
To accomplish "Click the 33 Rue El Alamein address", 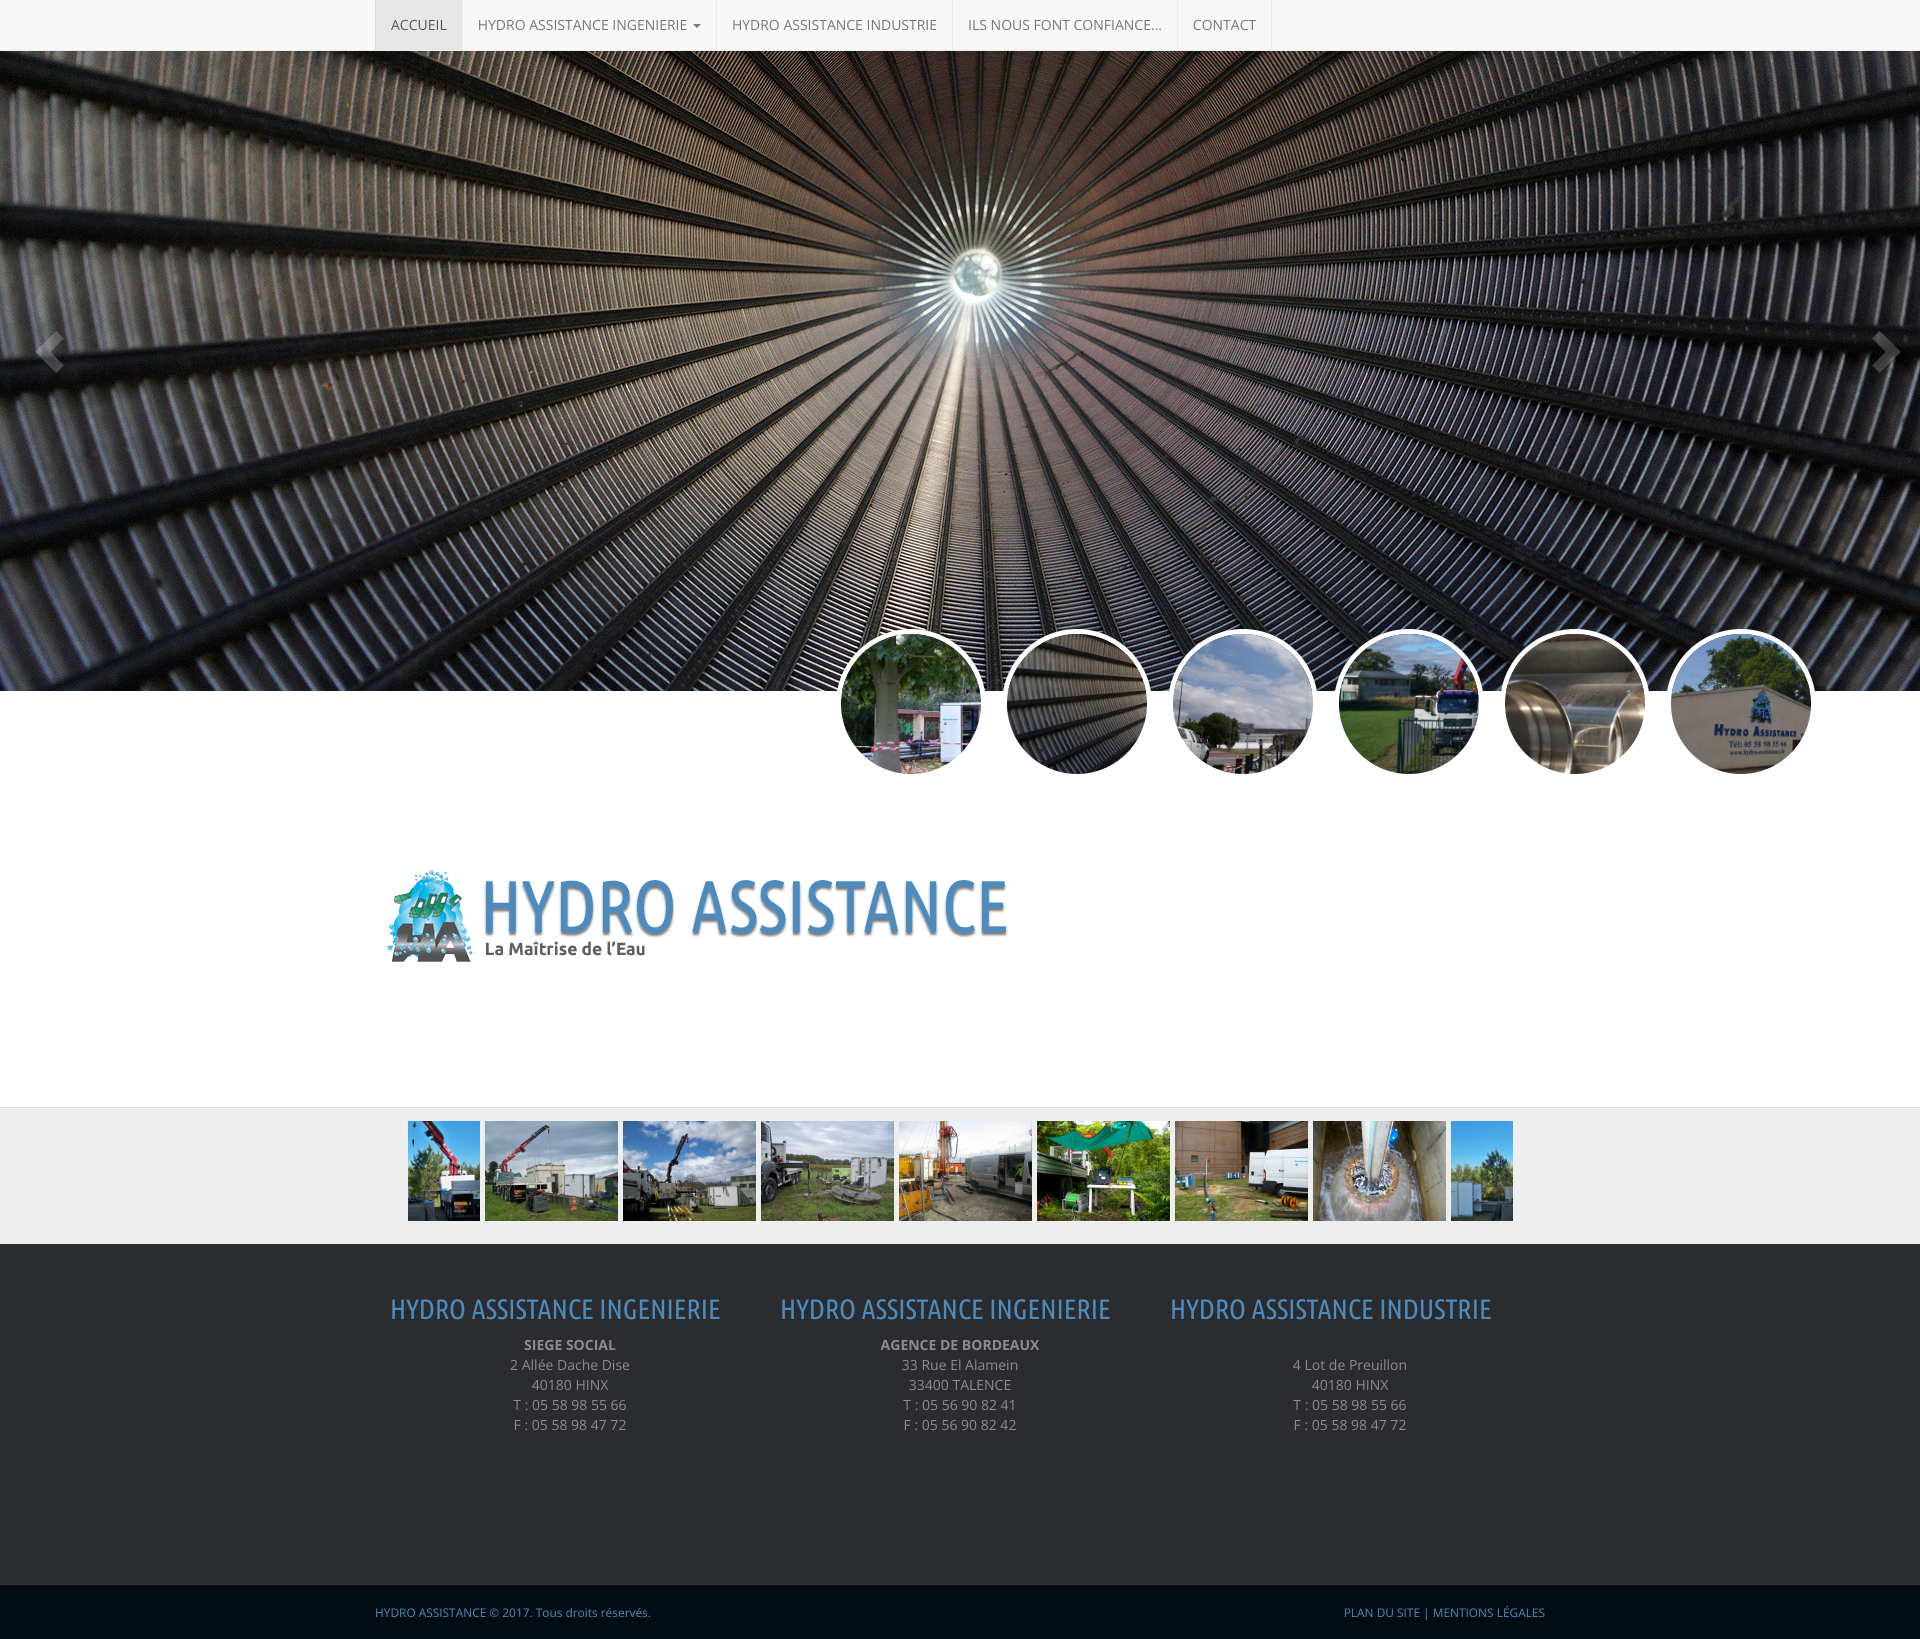I will pyautogui.click(x=960, y=1365).
